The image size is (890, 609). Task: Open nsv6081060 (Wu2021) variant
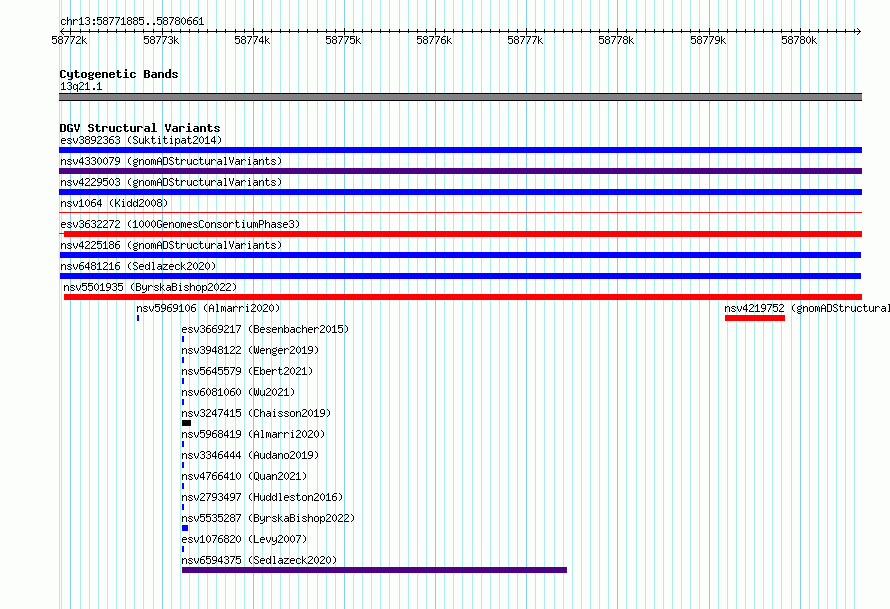238,392
